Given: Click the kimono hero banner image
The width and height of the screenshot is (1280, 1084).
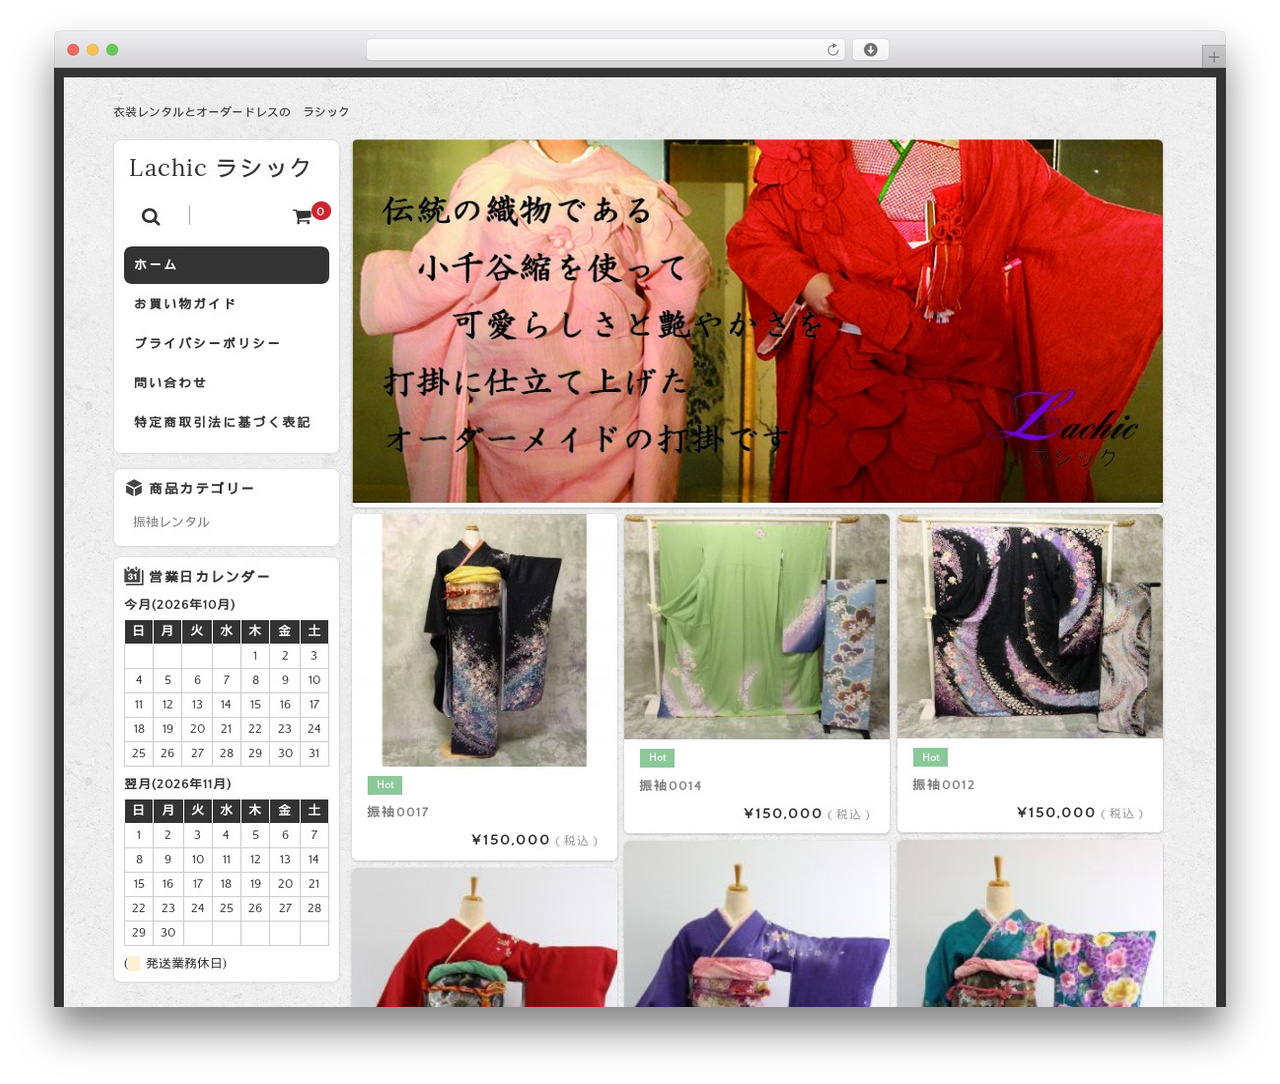Looking at the screenshot, I should pyautogui.click(x=757, y=321).
